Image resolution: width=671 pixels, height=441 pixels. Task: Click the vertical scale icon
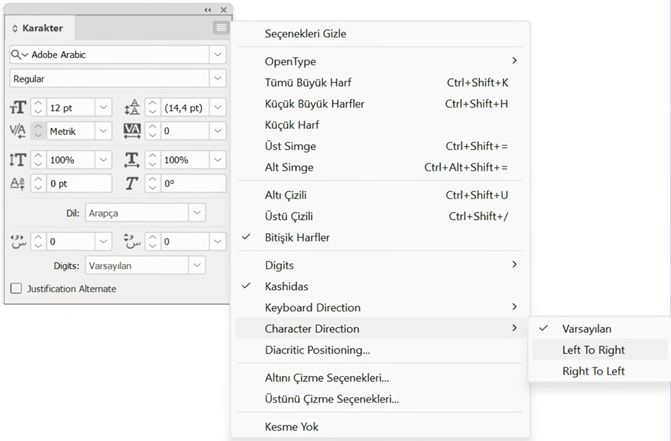pyautogui.click(x=18, y=160)
